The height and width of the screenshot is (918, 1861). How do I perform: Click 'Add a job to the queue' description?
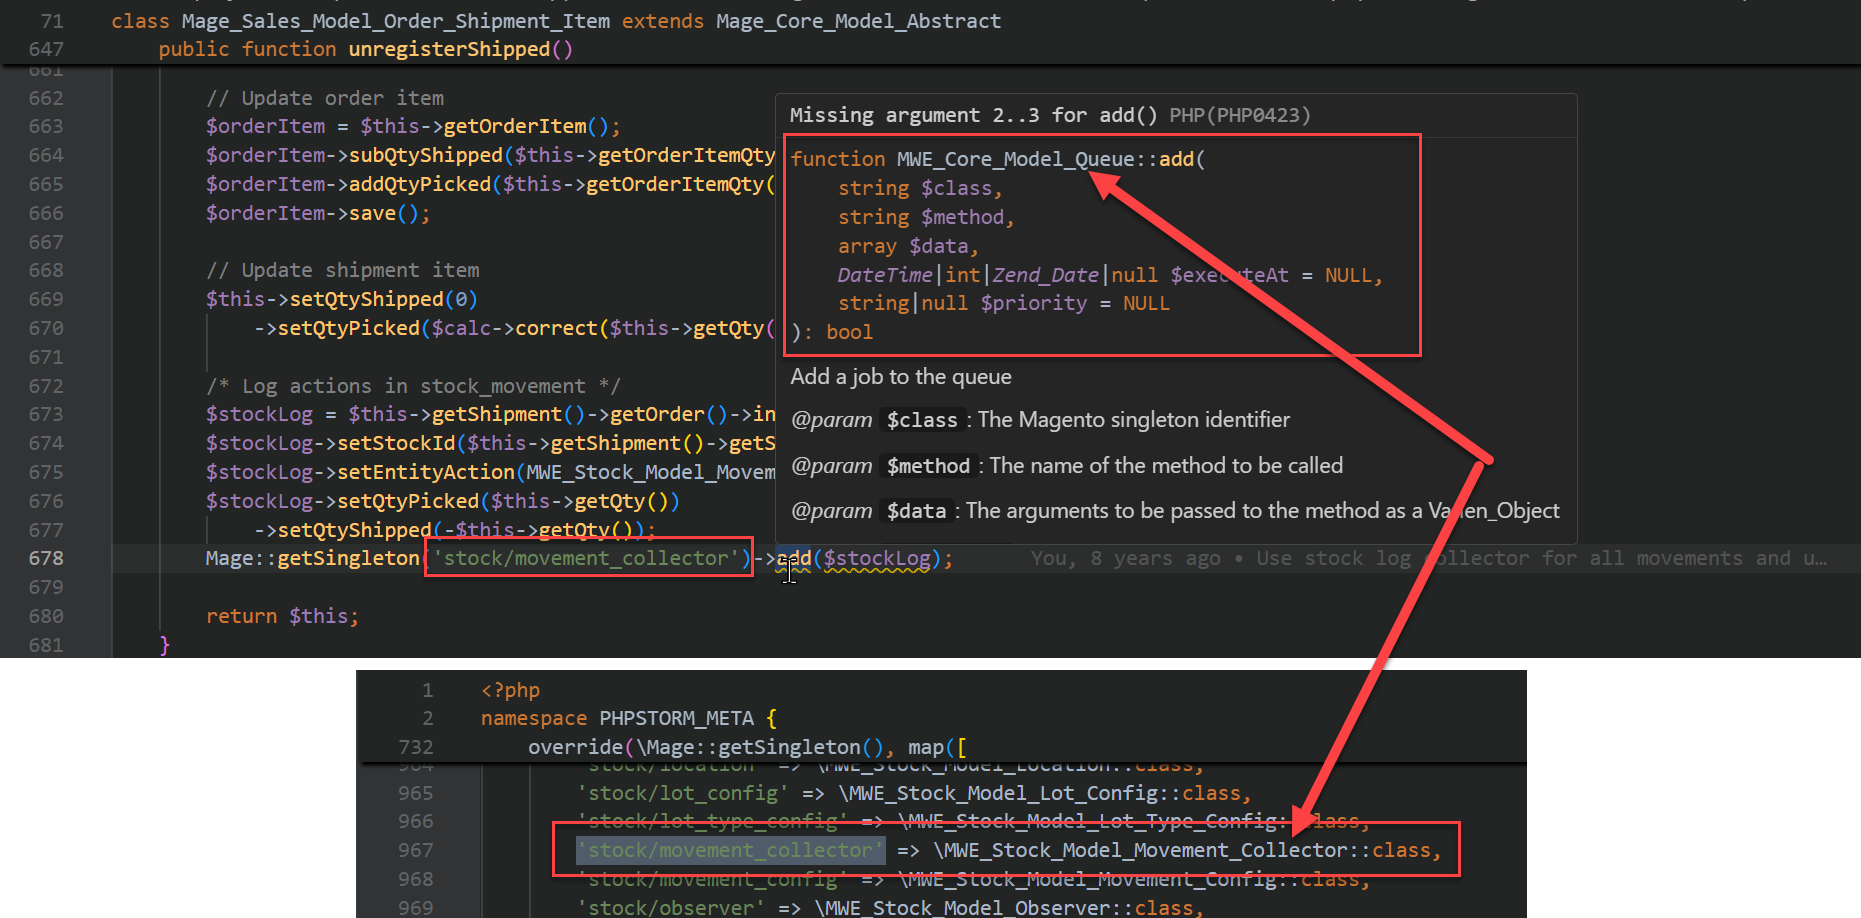click(x=900, y=377)
